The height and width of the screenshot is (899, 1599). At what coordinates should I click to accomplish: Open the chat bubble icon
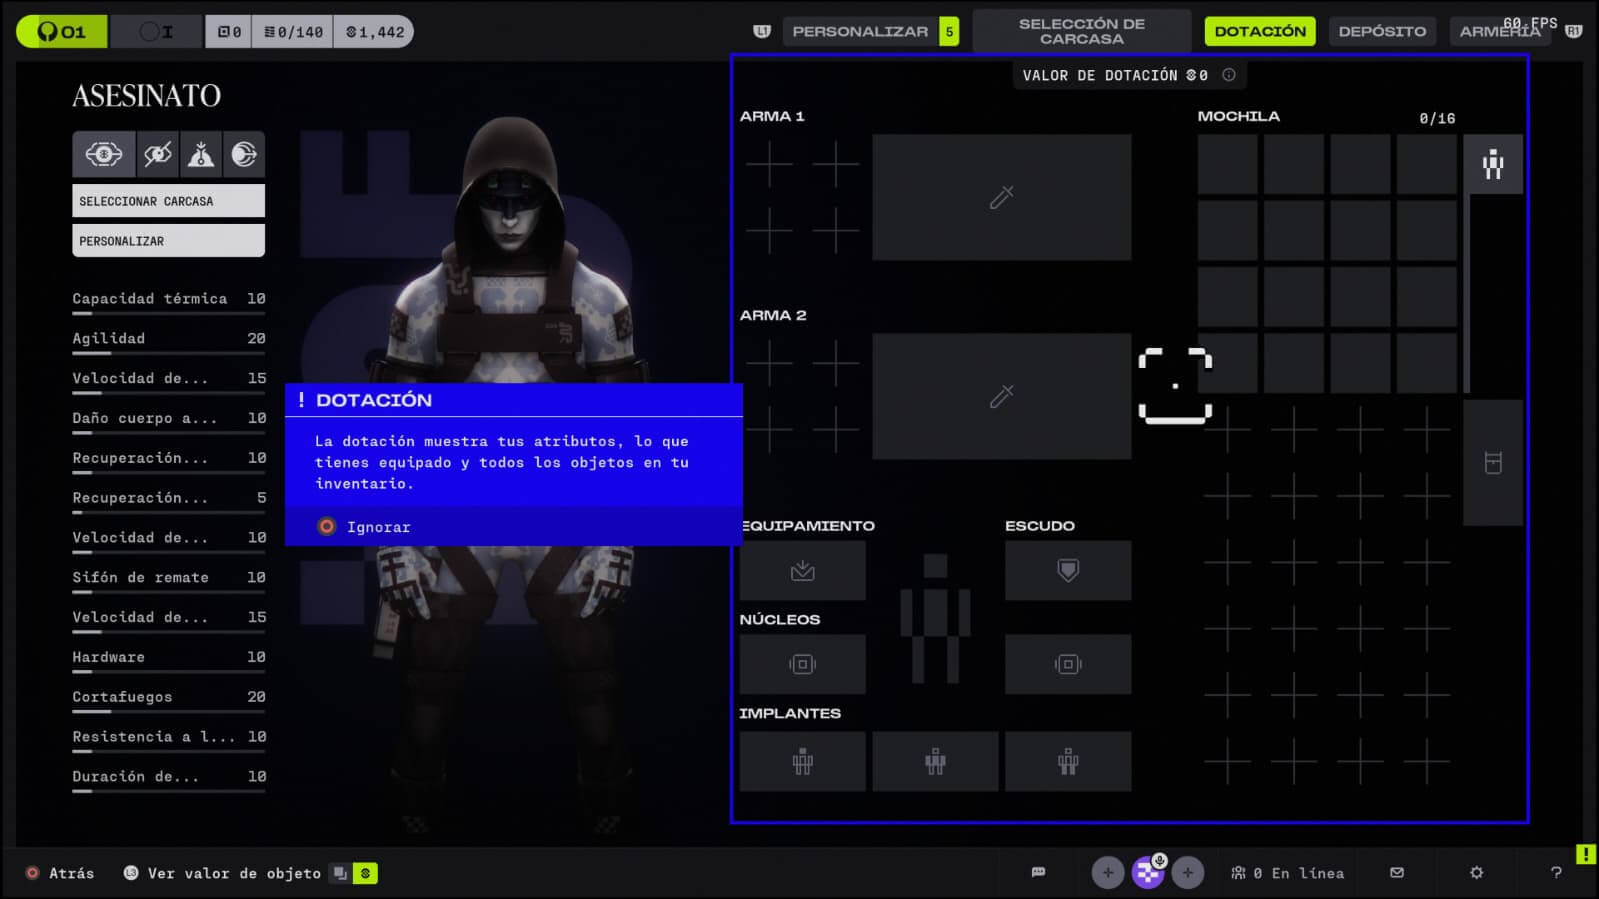(x=1038, y=873)
